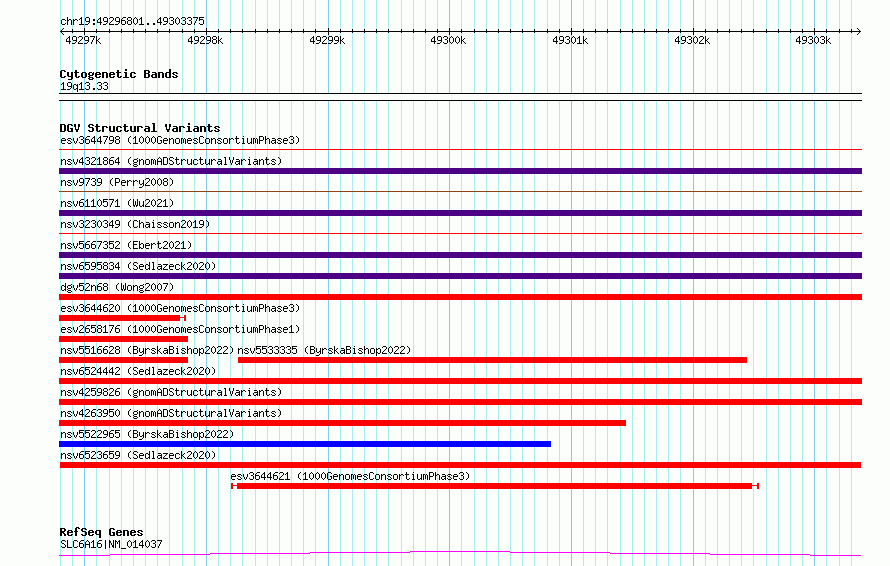Screen dimensions: 890x566
Task: Click the nsv4259826 red variant bar
Action: click(x=460, y=402)
